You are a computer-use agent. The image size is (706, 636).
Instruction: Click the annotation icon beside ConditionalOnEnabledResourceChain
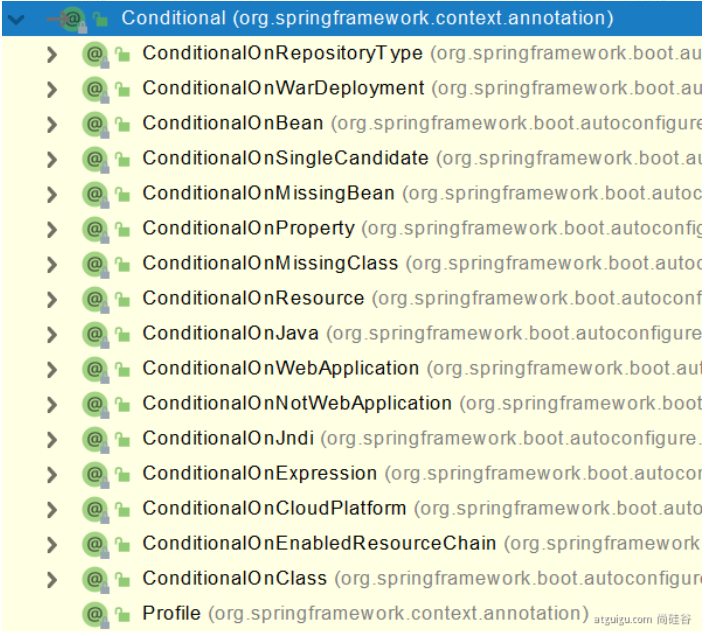[x=95, y=545]
